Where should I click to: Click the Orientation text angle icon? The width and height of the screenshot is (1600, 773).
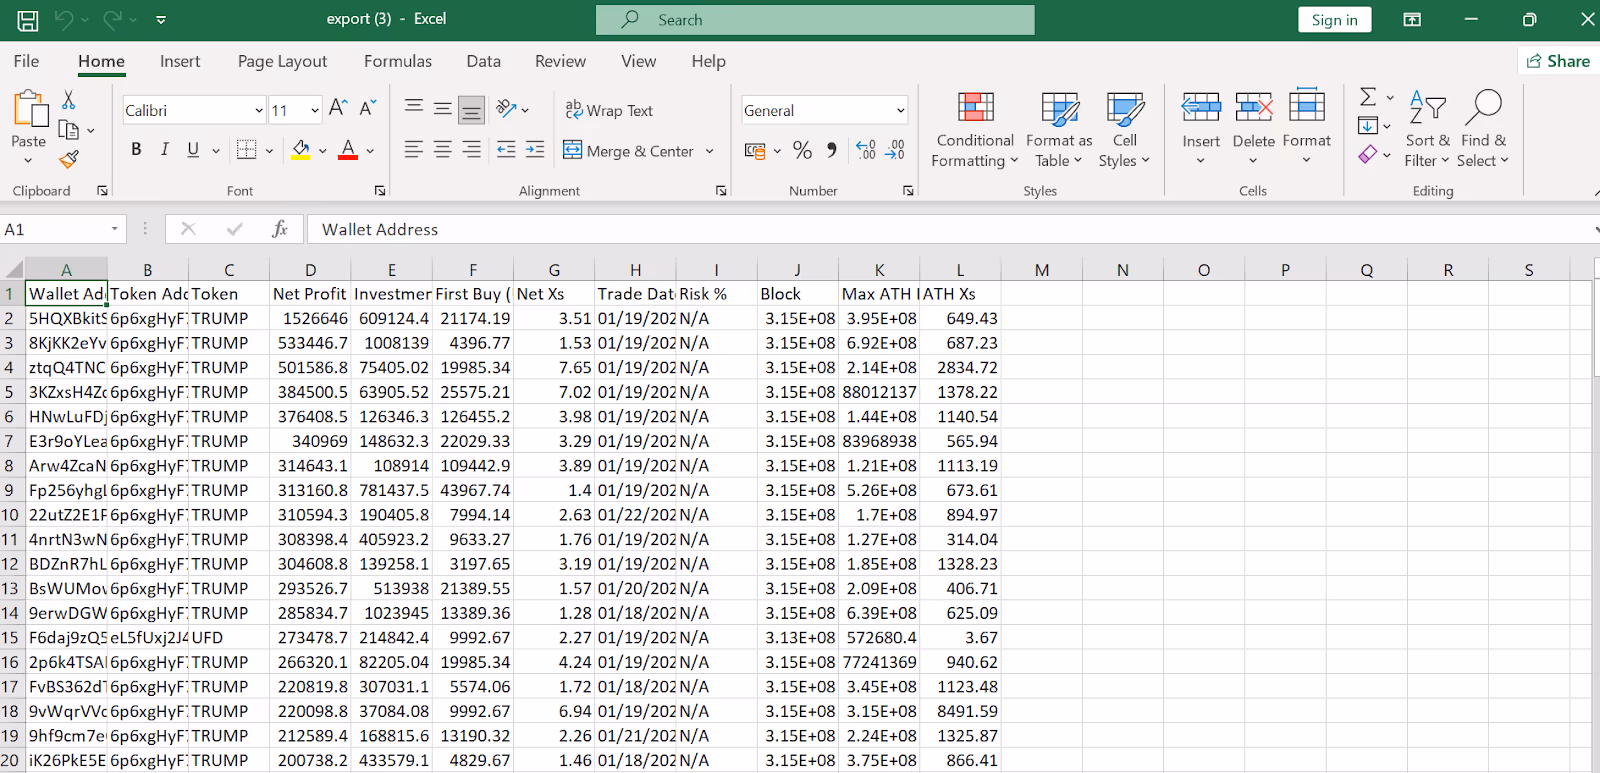click(506, 108)
